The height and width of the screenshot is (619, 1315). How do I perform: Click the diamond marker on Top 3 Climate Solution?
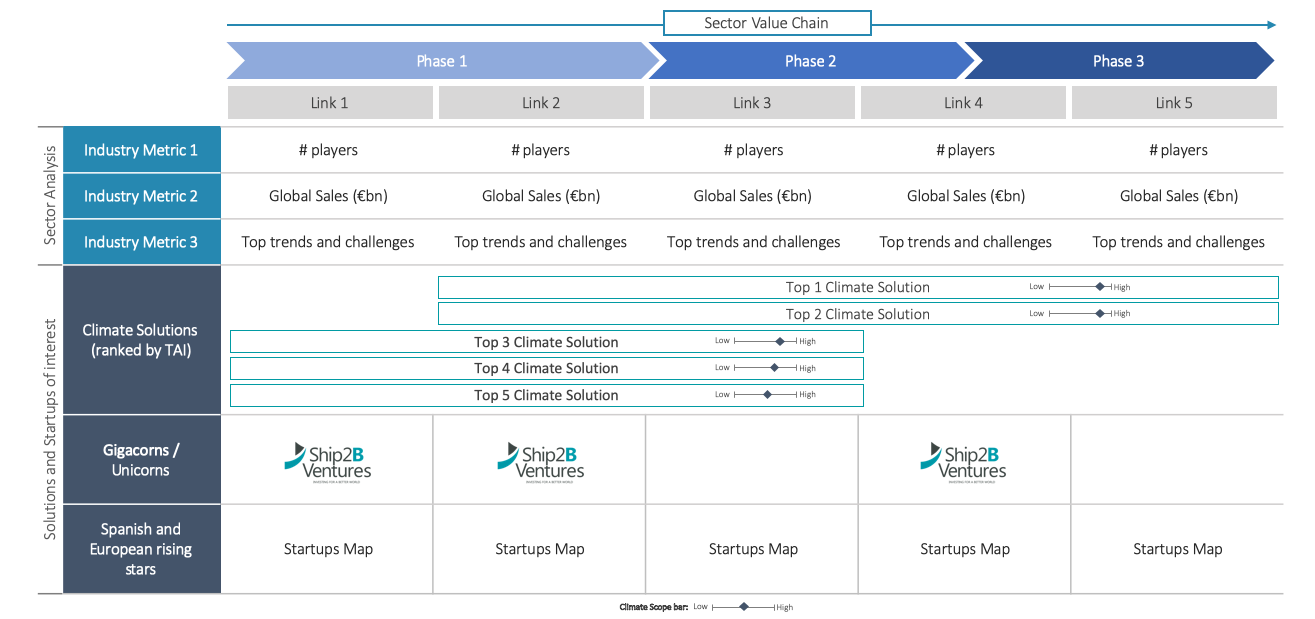[x=780, y=342]
